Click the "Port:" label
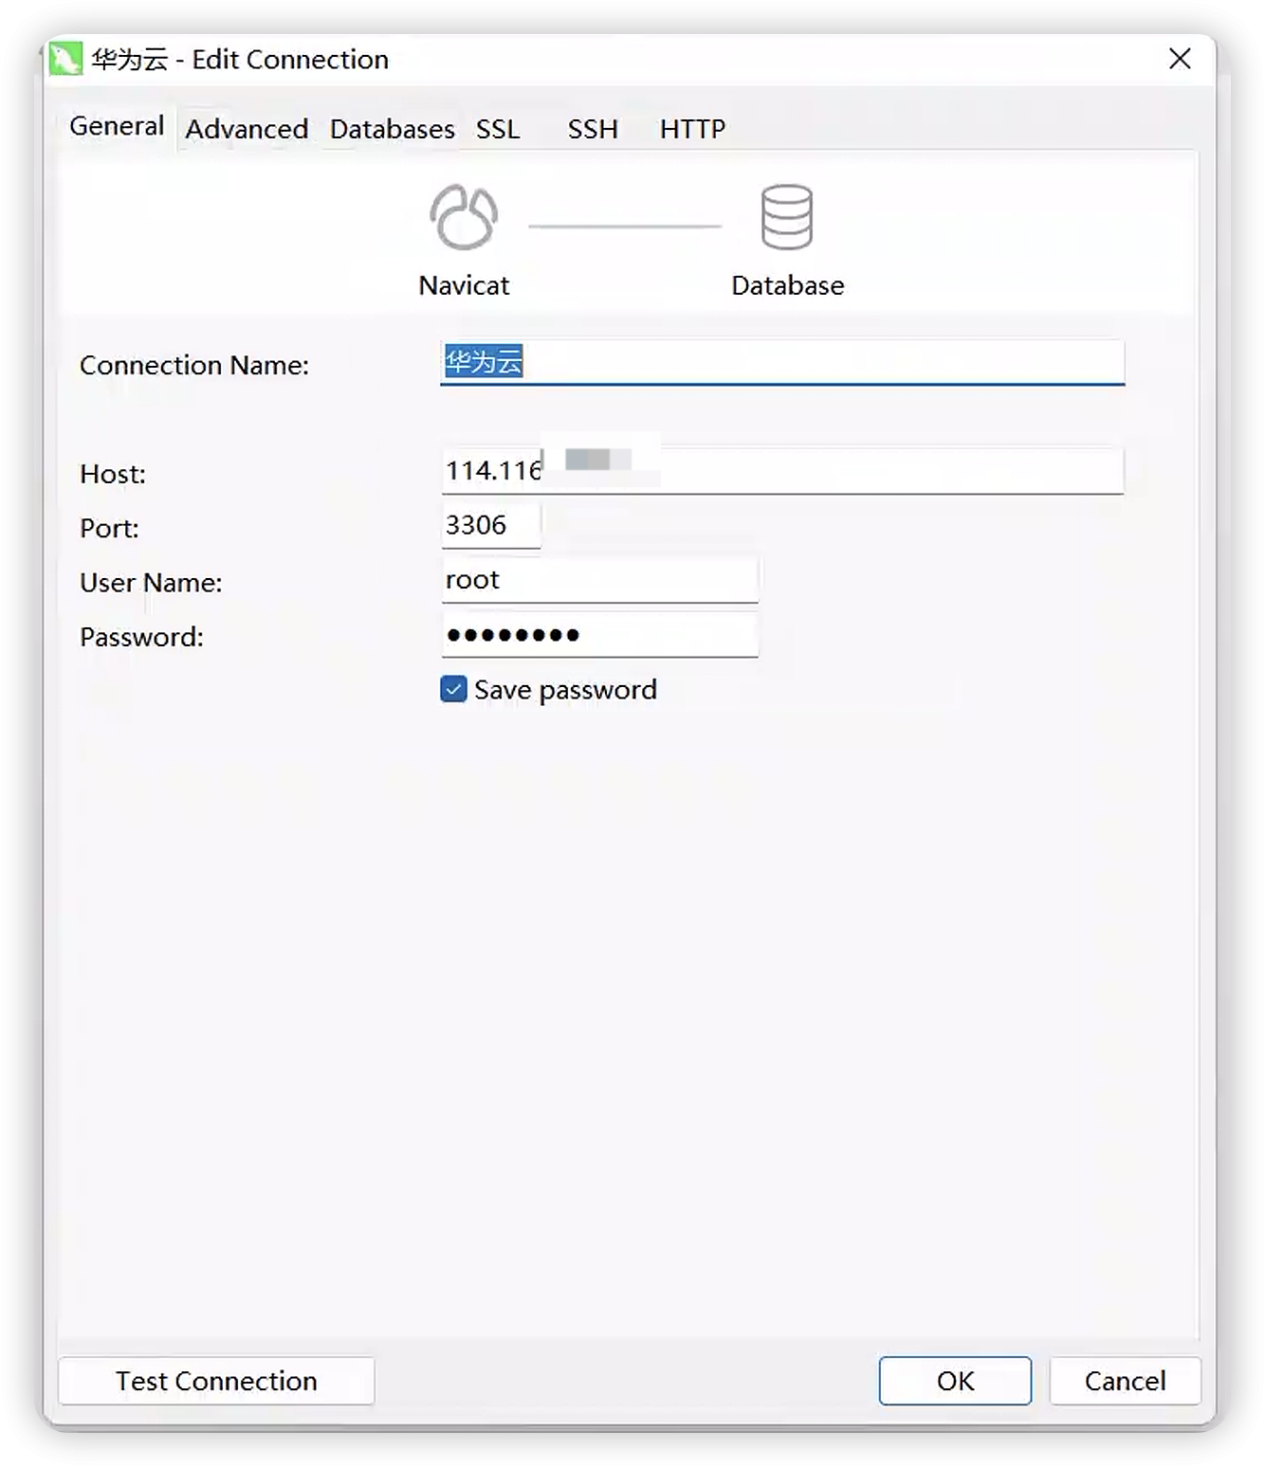The width and height of the screenshot is (1265, 1467). point(109,528)
